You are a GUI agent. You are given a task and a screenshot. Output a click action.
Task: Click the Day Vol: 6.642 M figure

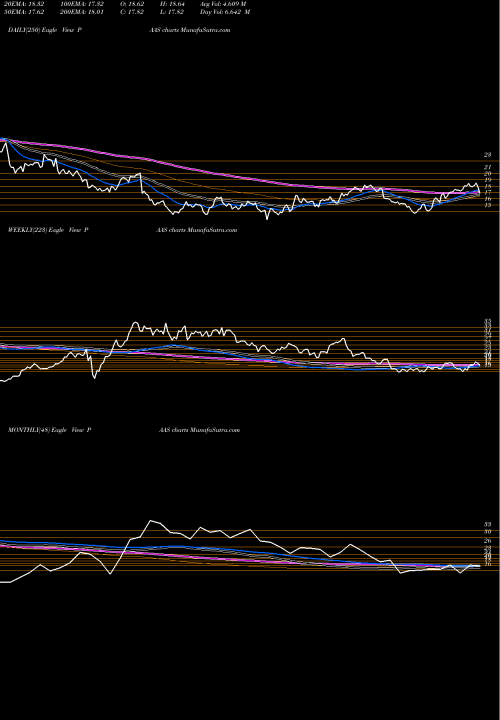coord(225,12)
